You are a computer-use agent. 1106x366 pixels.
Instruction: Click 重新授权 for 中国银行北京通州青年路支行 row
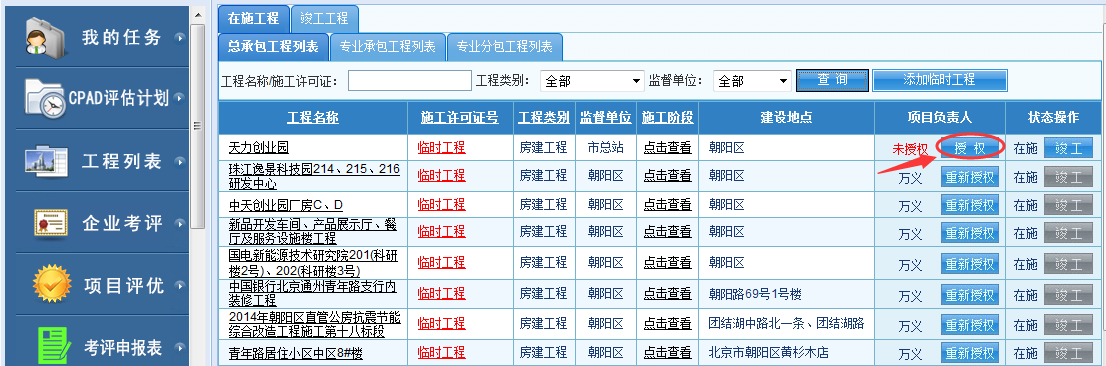pos(970,294)
